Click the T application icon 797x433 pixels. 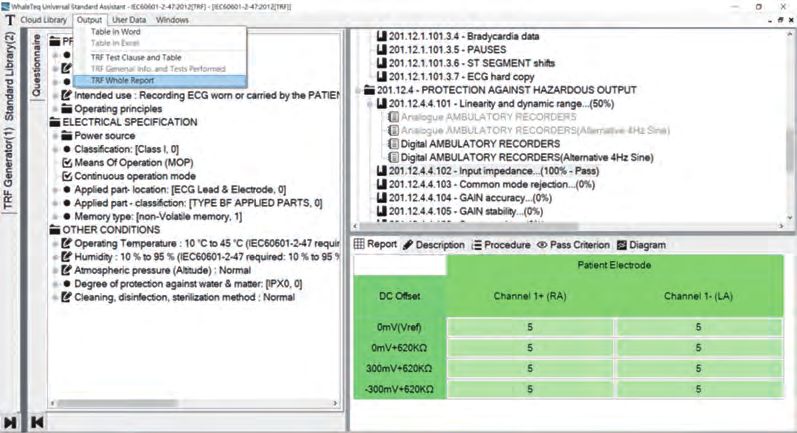(x=10, y=20)
